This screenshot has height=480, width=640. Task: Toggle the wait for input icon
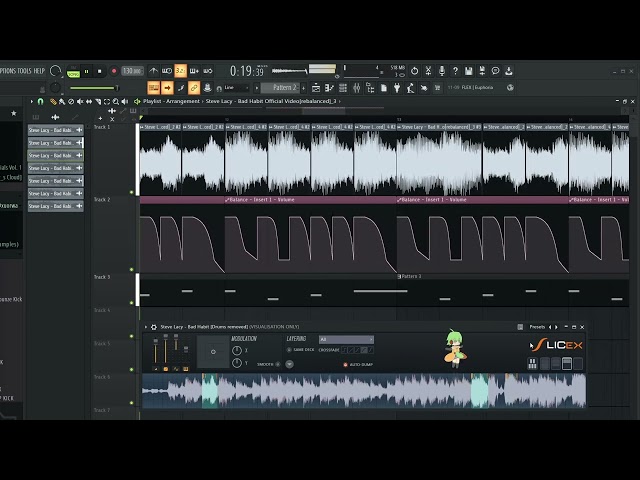pos(167,71)
